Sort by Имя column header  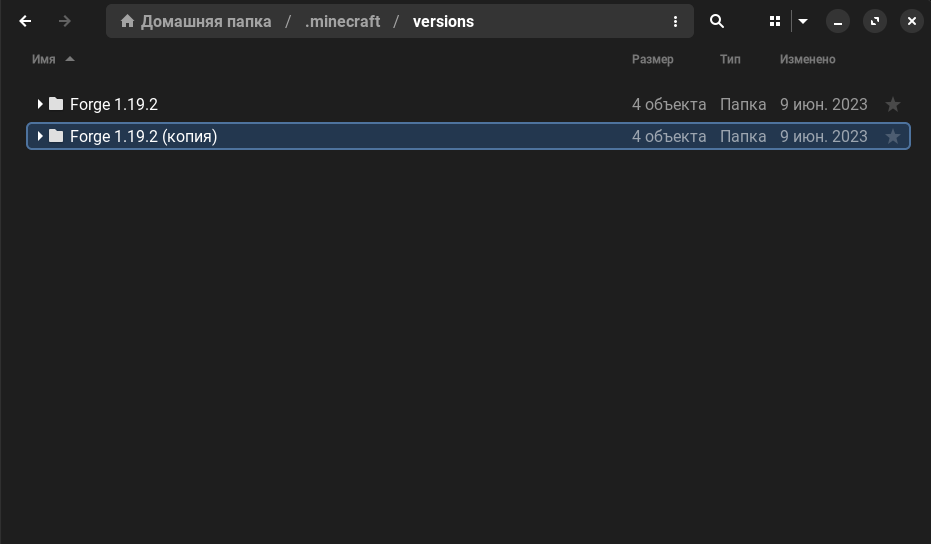[x=43, y=59]
